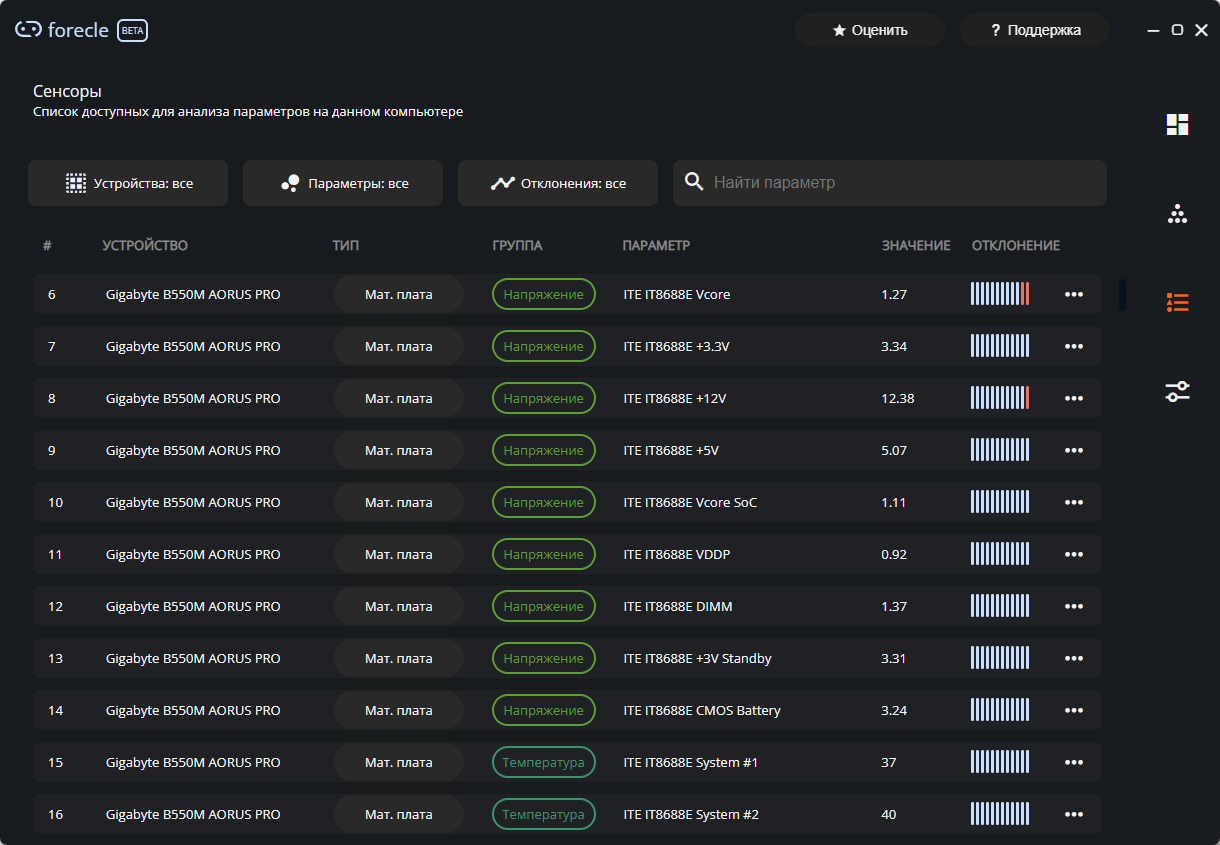Image resolution: width=1220 pixels, height=845 pixels.
Task: Select the ITE IT8688E Vcore SoC text
Action: coord(690,502)
